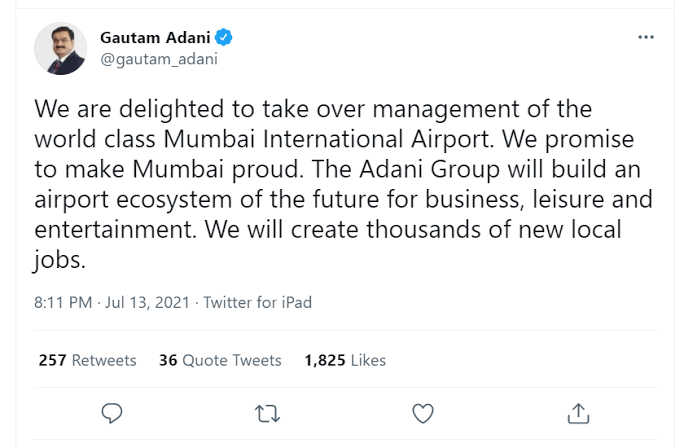The image size is (684, 448).
Task: Open the share icon under the tweet
Action: click(577, 412)
